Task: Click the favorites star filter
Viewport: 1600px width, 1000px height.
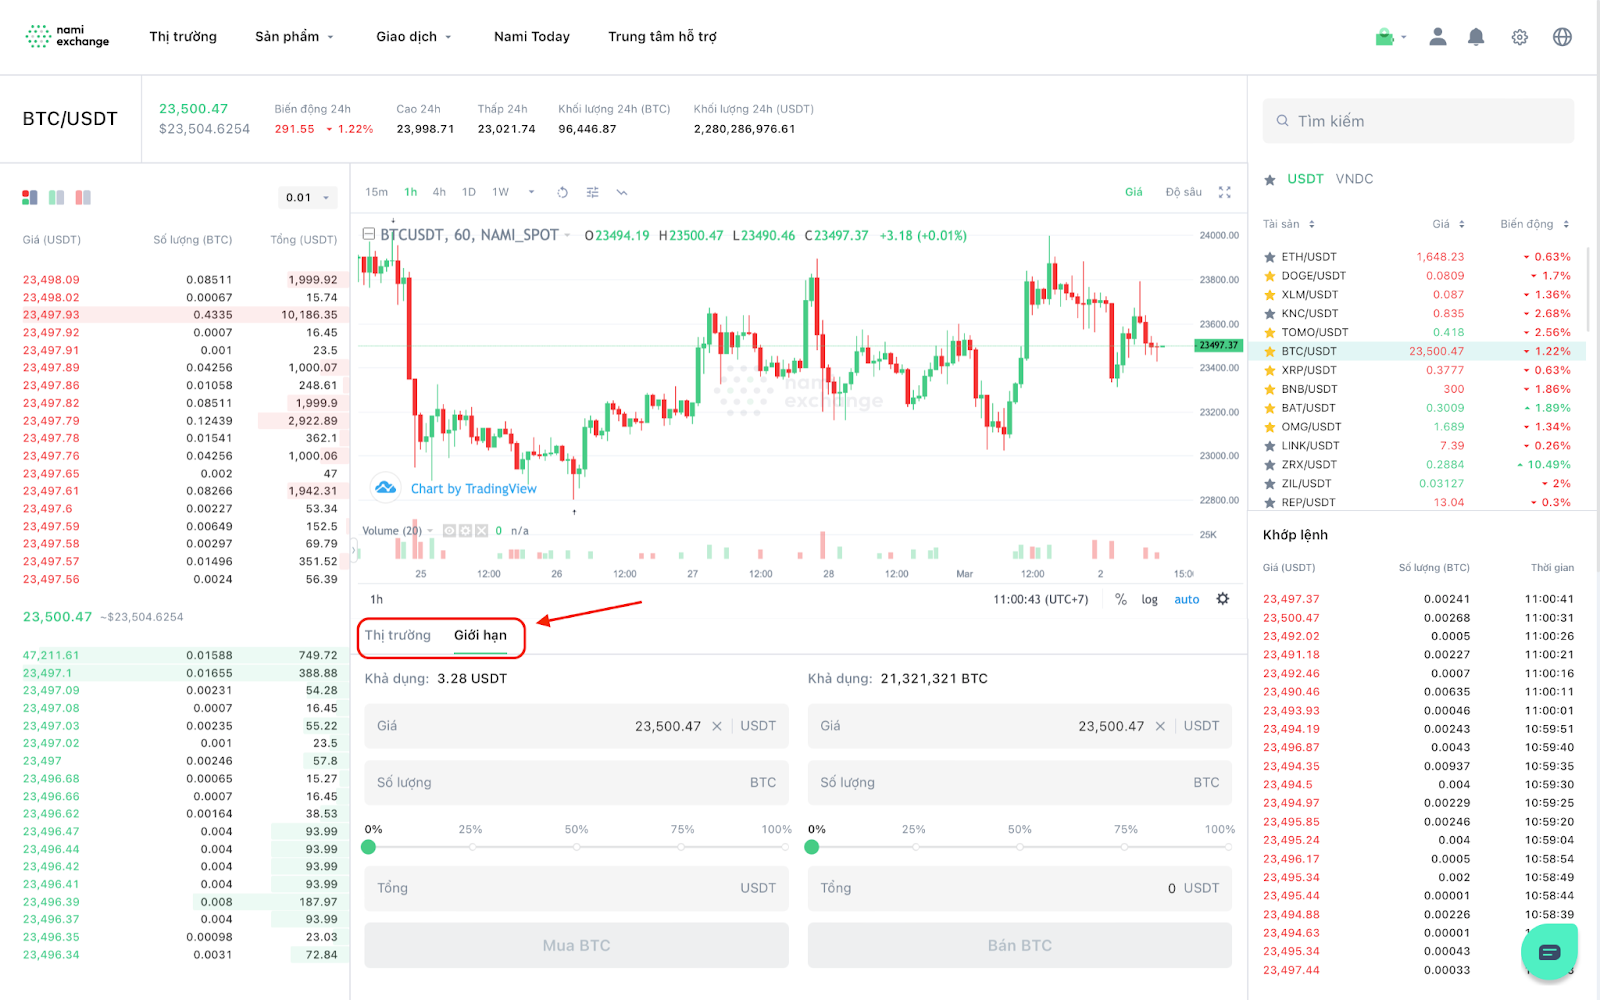Action: 1270,180
